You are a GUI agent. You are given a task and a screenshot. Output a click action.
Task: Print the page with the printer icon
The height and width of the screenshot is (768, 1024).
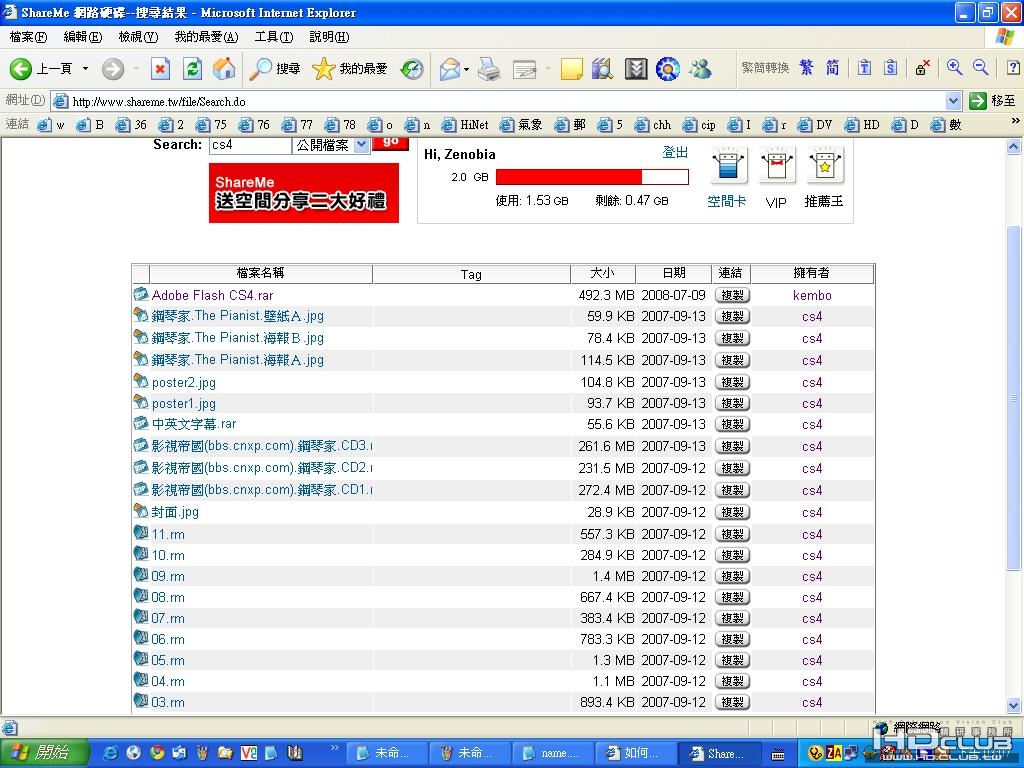coord(488,69)
